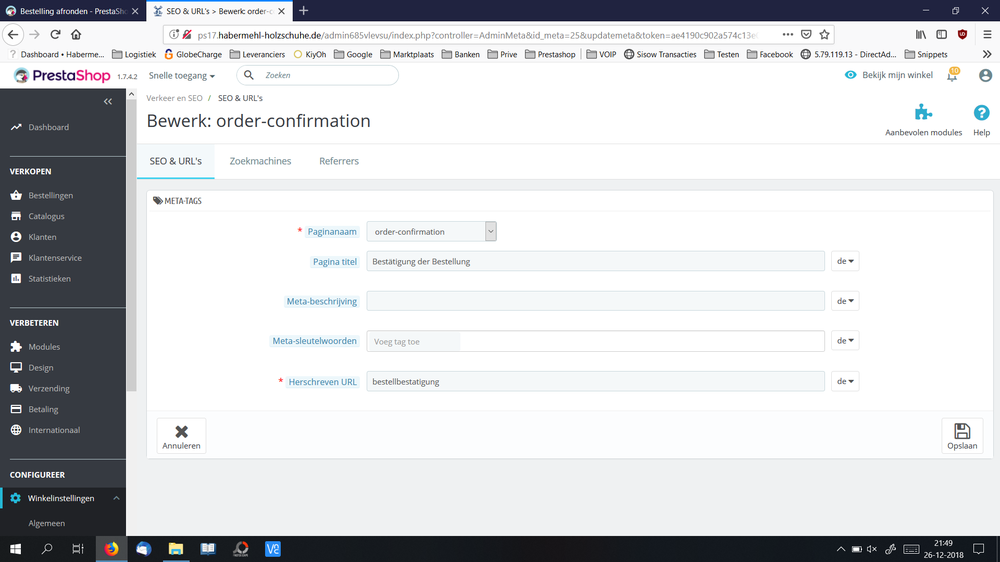
Task: Click the sidebar scrollbar
Action: pyautogui.click(x=131, y=245)
